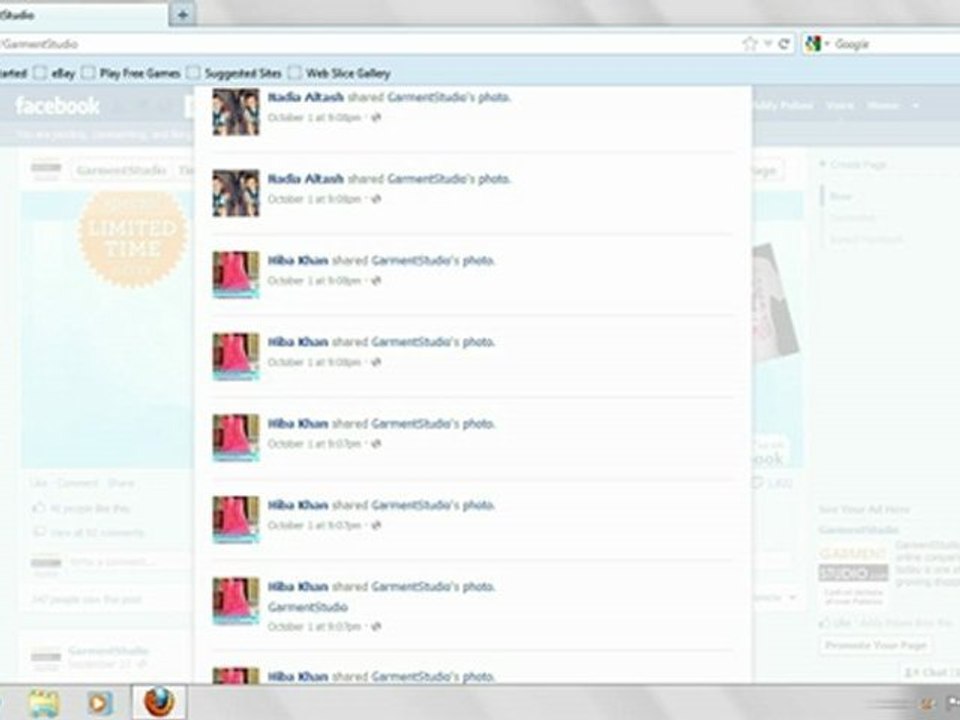This screenshot has width=960, height=720.
Task: Click the LIMITED TIME badge on the cover photo
Action: coord(132,239)
